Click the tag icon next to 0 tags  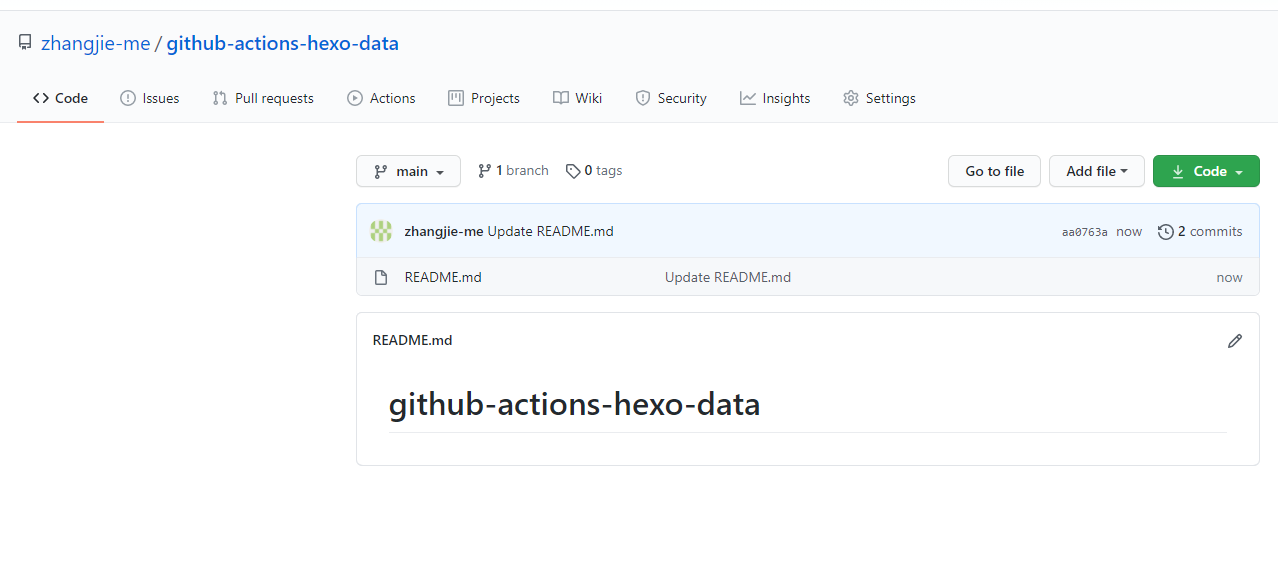[x=573, y=171]
